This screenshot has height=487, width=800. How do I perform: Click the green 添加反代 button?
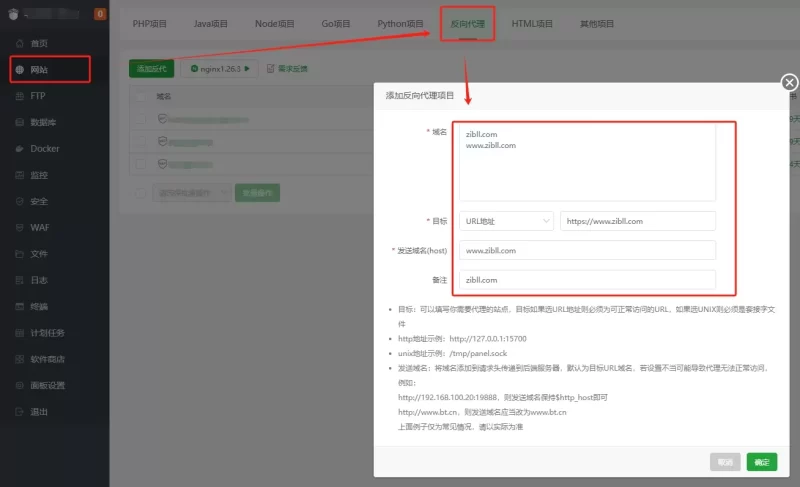click(x=152, y=68)
